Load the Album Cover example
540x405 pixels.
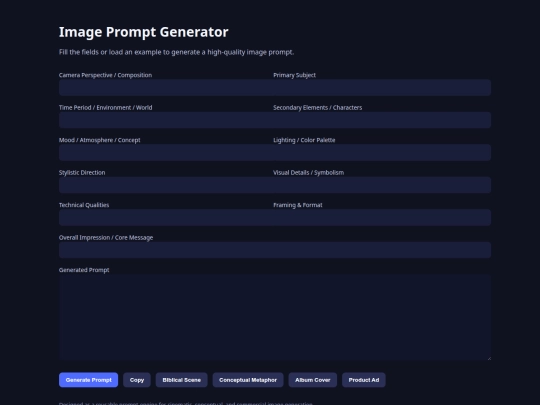(313, 380)
